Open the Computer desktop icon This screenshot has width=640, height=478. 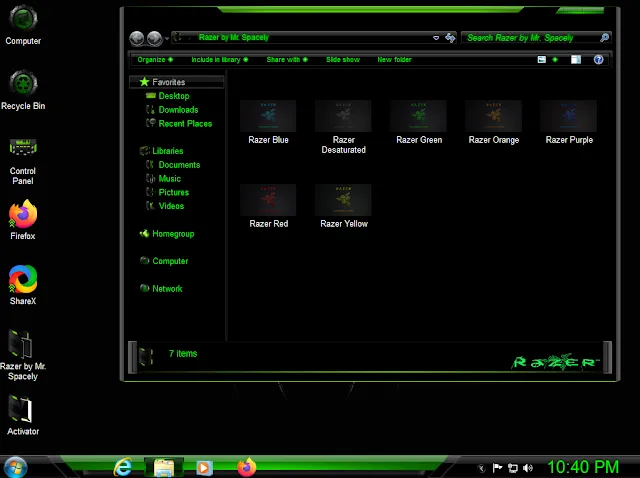tap(23, 25)
